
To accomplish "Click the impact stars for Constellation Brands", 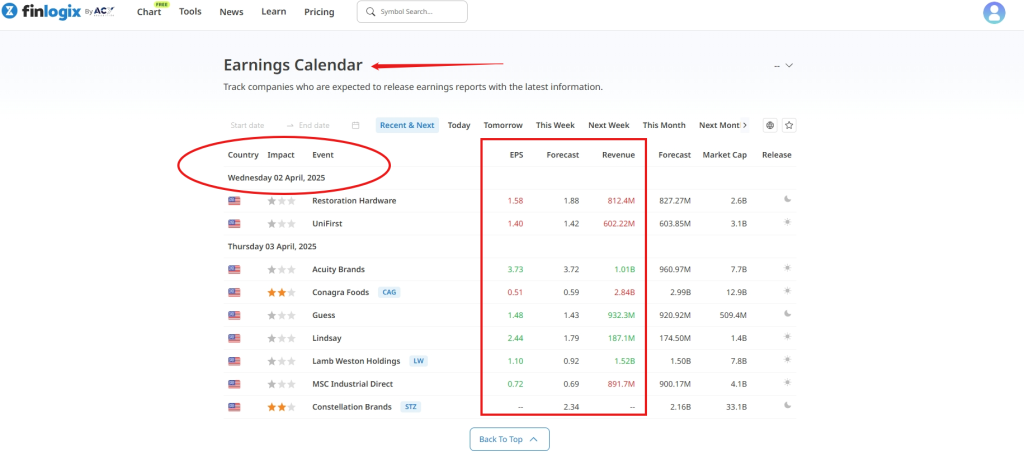I will 281,407.
